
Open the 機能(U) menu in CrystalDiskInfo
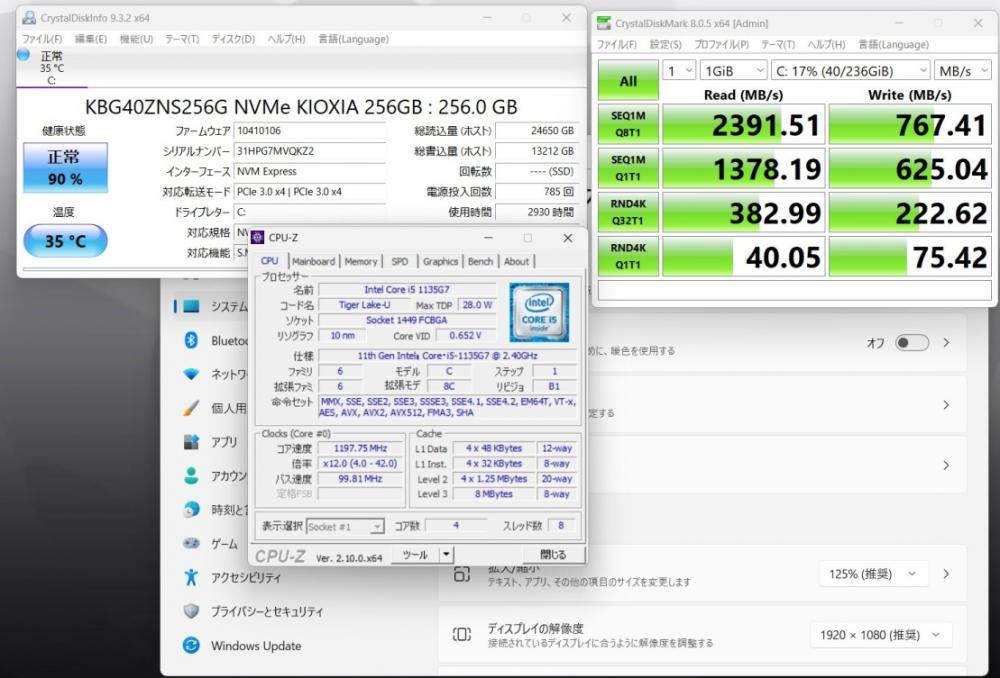pyautogui.click(x=136, y=39)
